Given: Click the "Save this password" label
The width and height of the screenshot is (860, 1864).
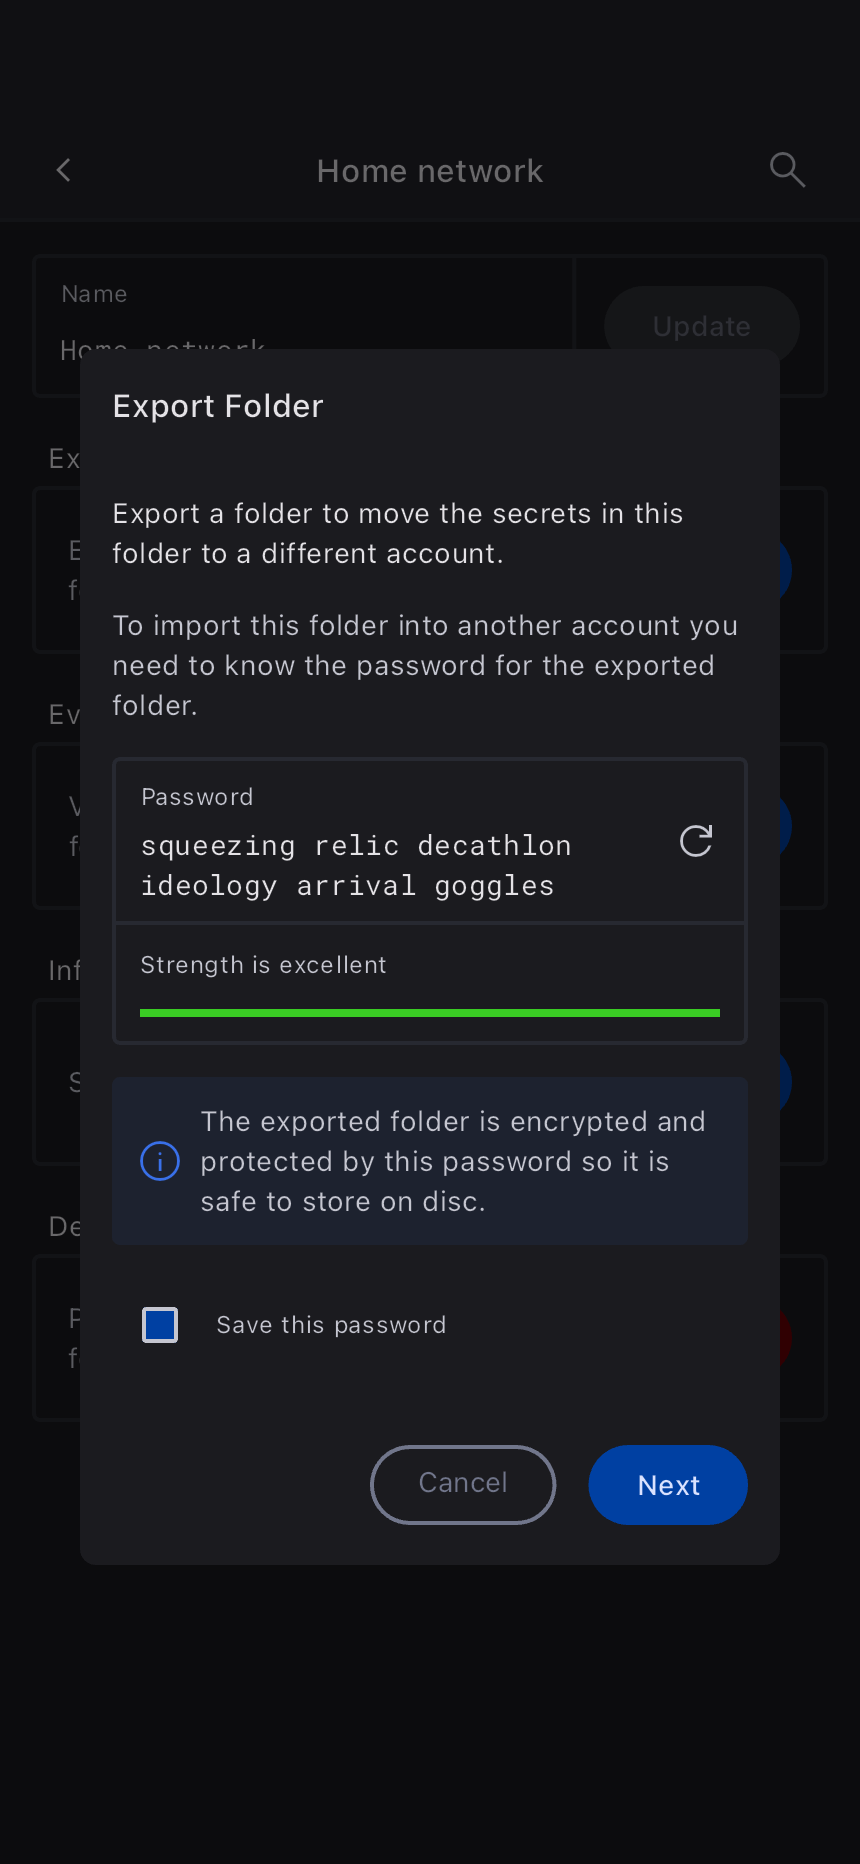Looking at the screenshot, I should (x=331, y=1325).
